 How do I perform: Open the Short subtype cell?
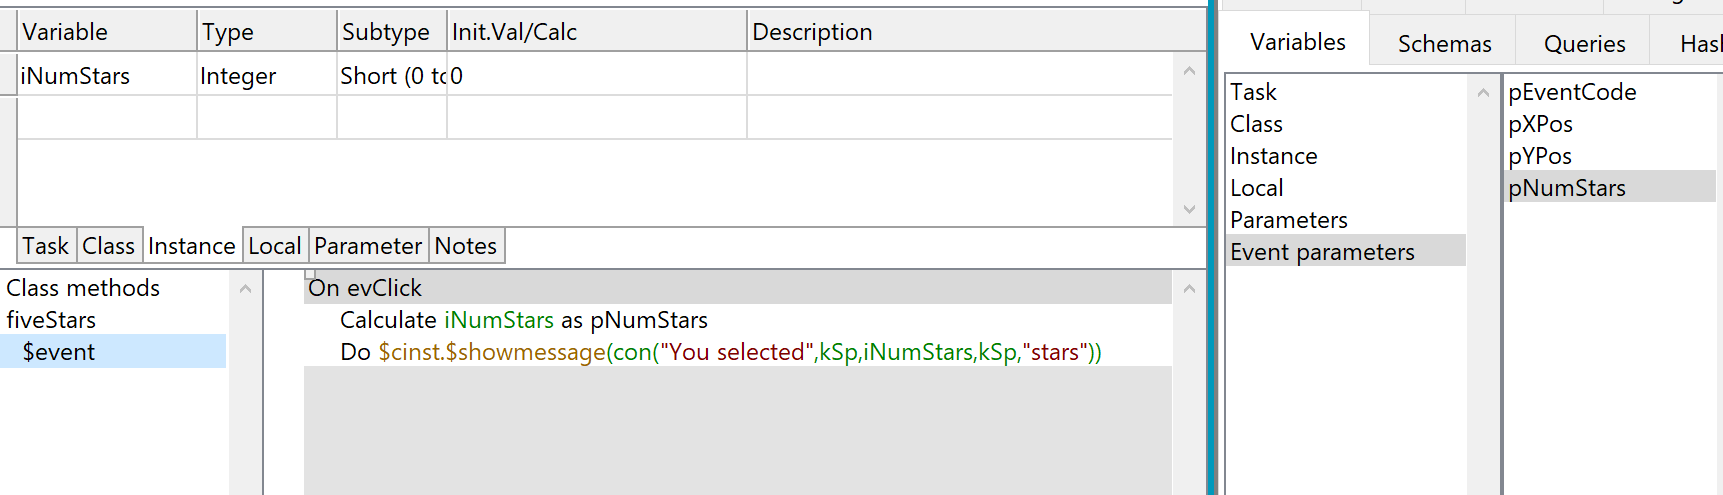[x=392, y=76]
